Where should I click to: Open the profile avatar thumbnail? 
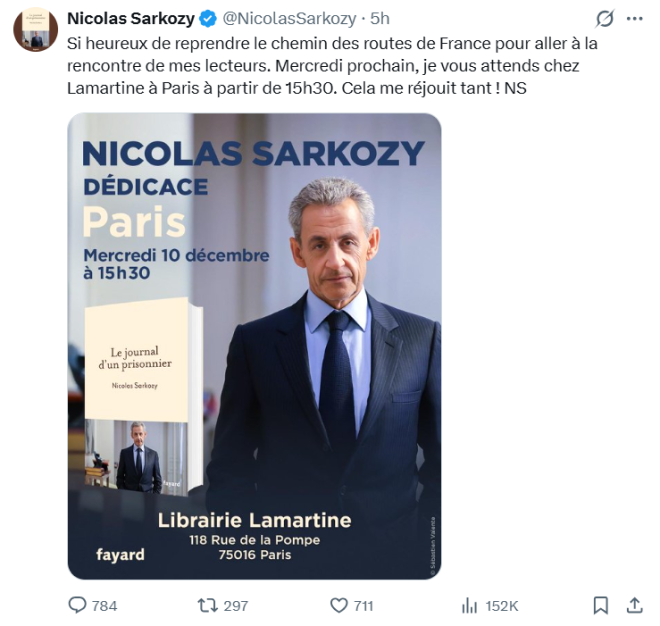pos(35,28)
